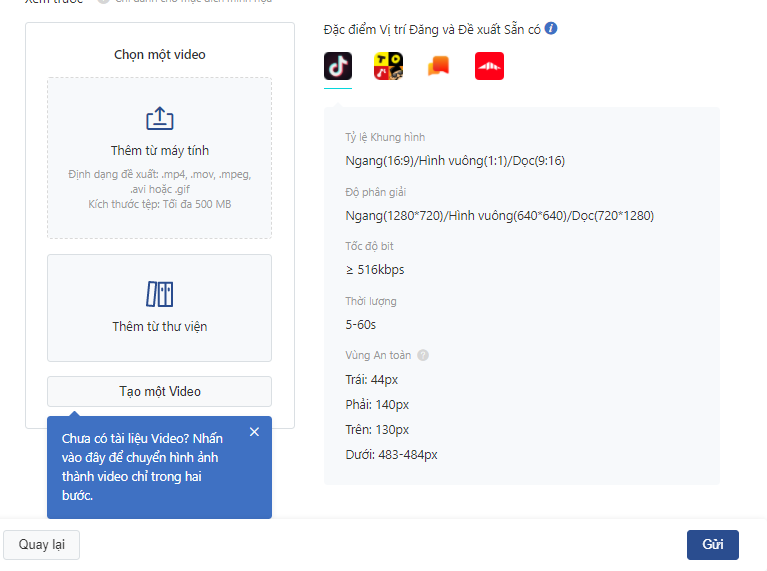Select the orange Helo chat placement icon
The image size is (767, 571).
click(439, 66)
